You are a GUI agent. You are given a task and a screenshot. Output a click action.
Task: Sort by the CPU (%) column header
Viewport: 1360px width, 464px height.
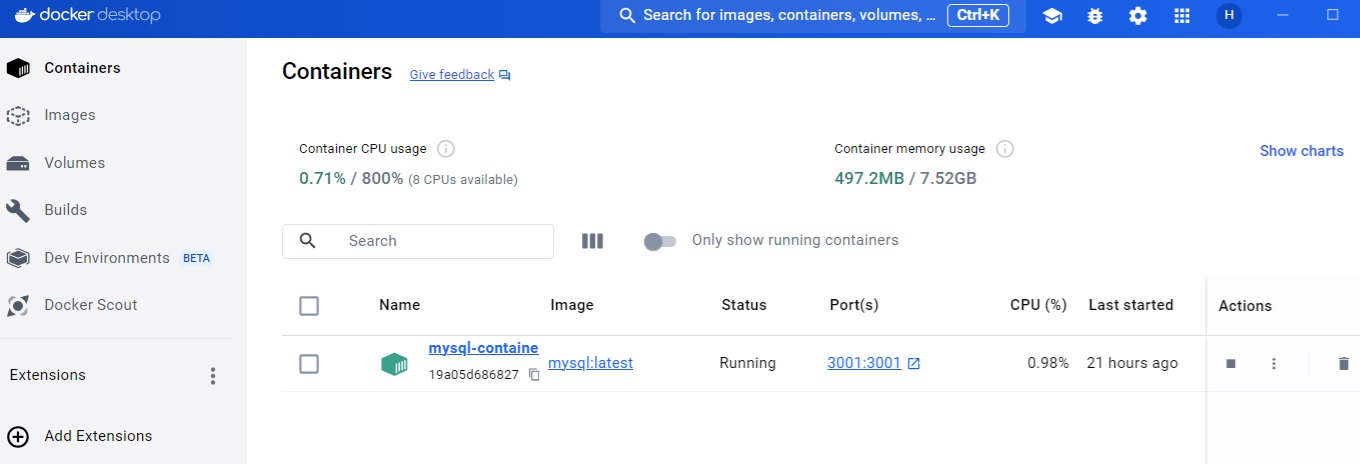(1038, 305)
